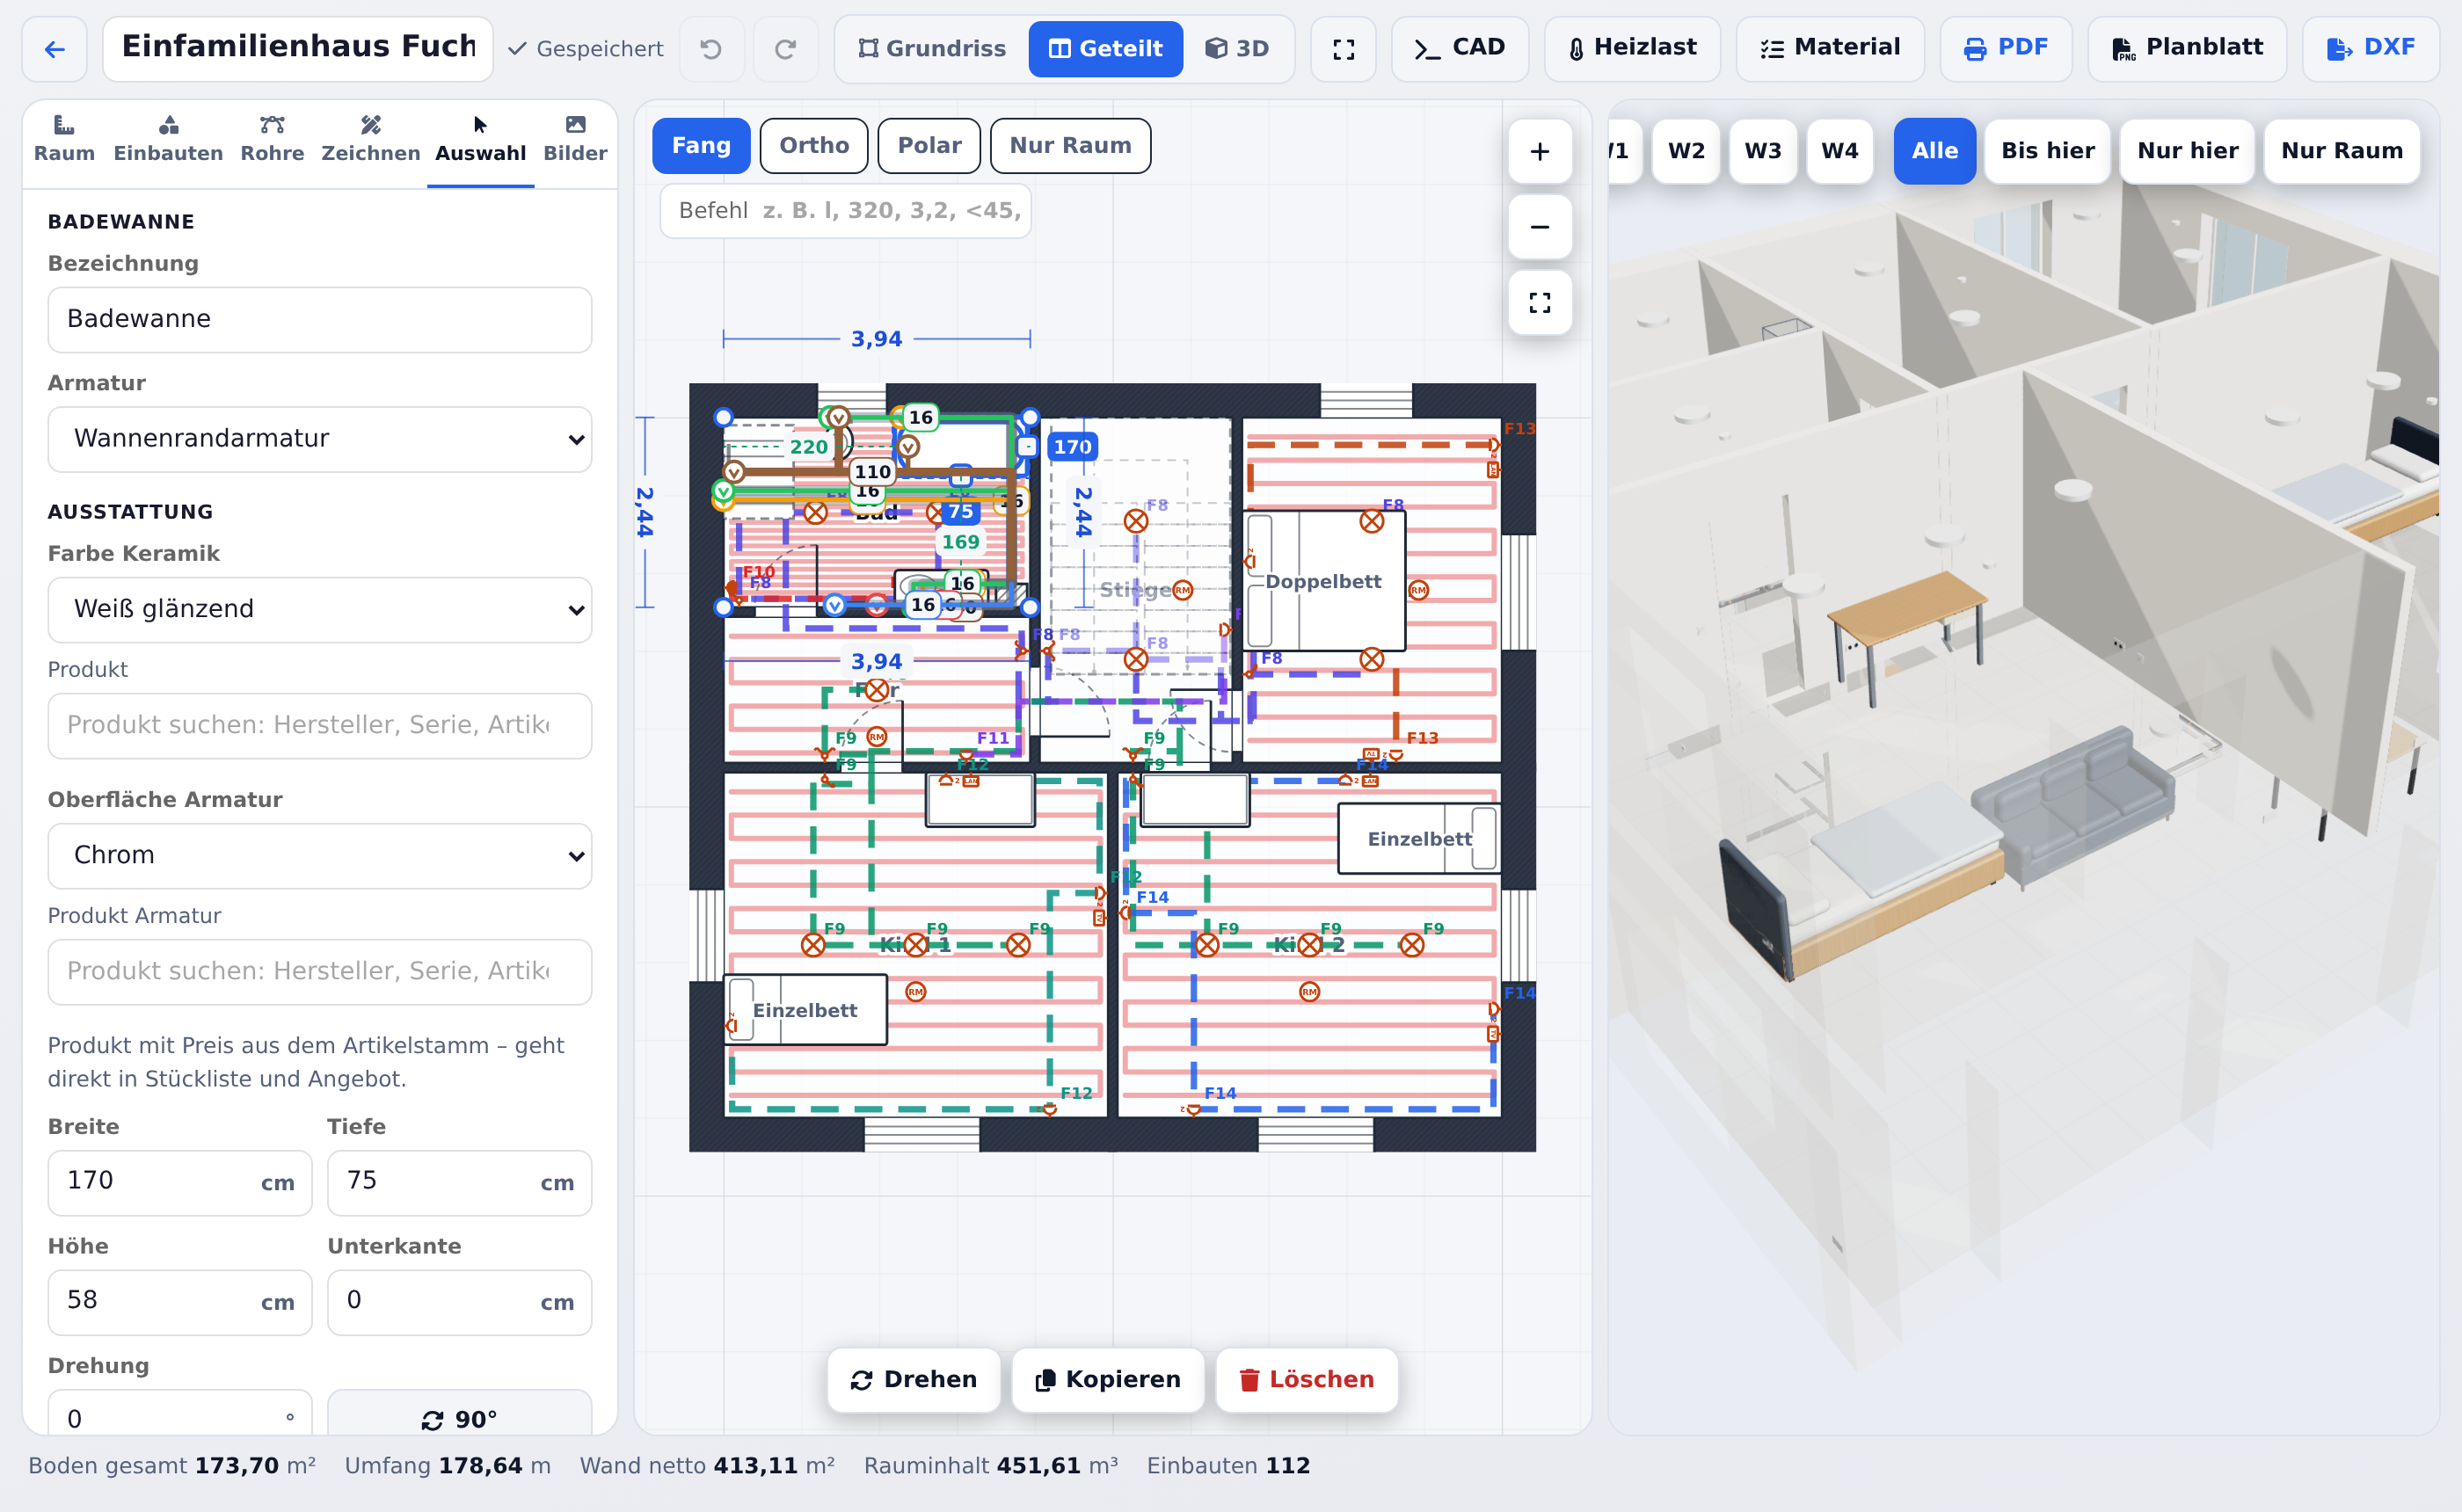
Task: Redo the last action
Action: pyautogui.click(x=786, y=48)
